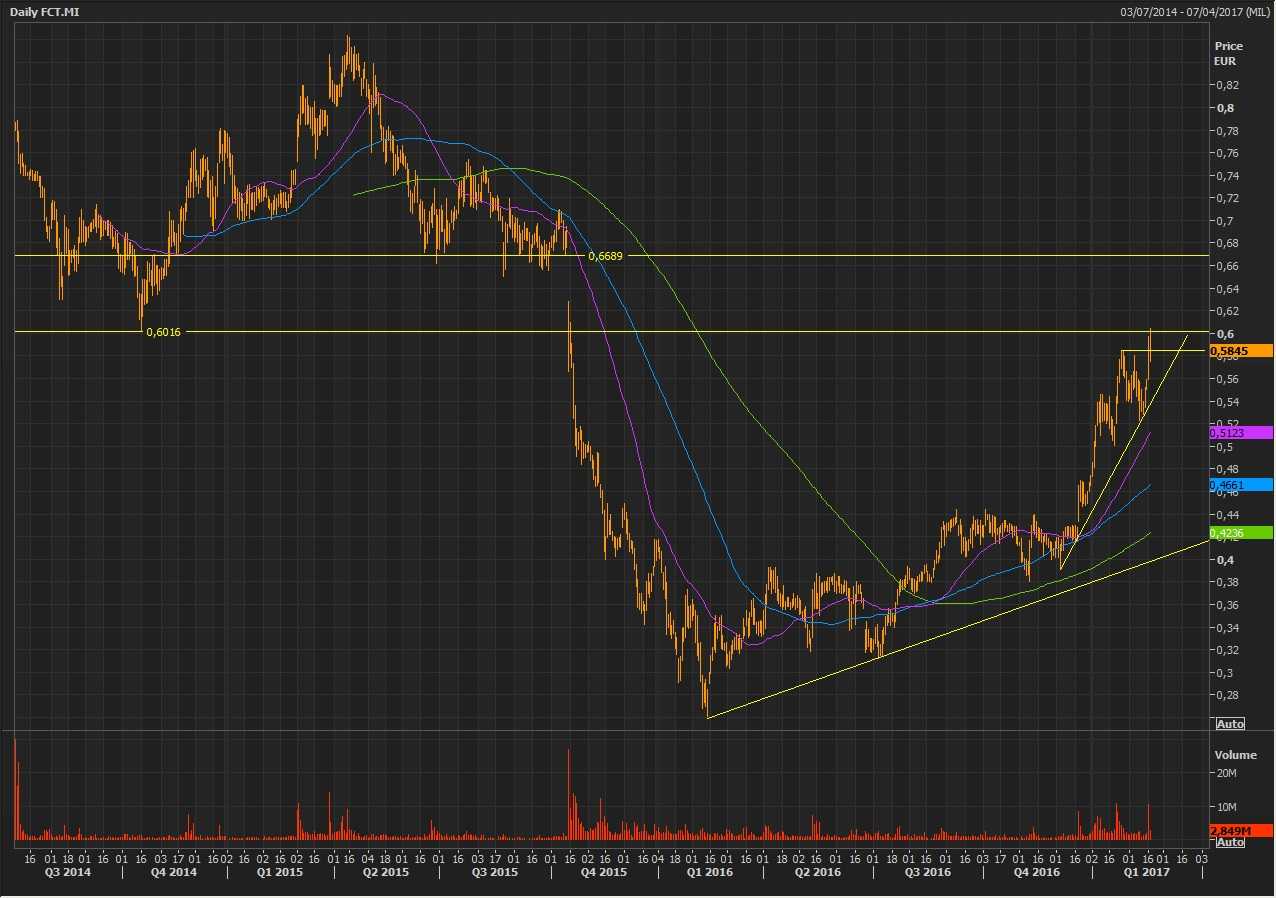Click the Price EUR axis label
Image resolution: width=1276 pixels, height=898 pixels.
(1228, 53)
